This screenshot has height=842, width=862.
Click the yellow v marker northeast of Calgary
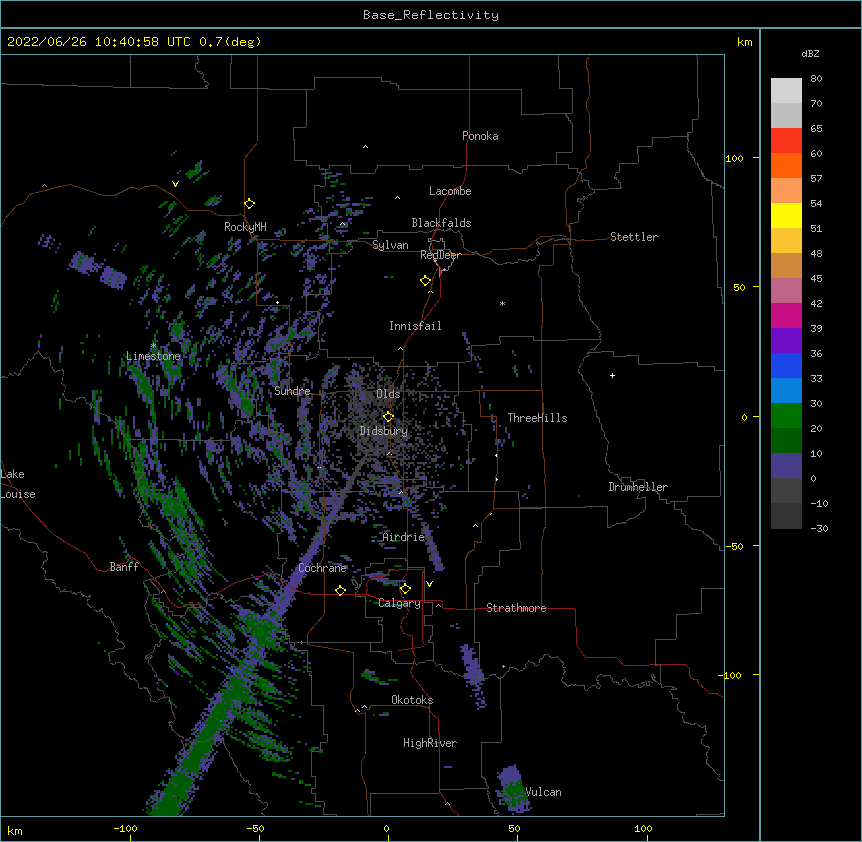click(x=429, y=584)
